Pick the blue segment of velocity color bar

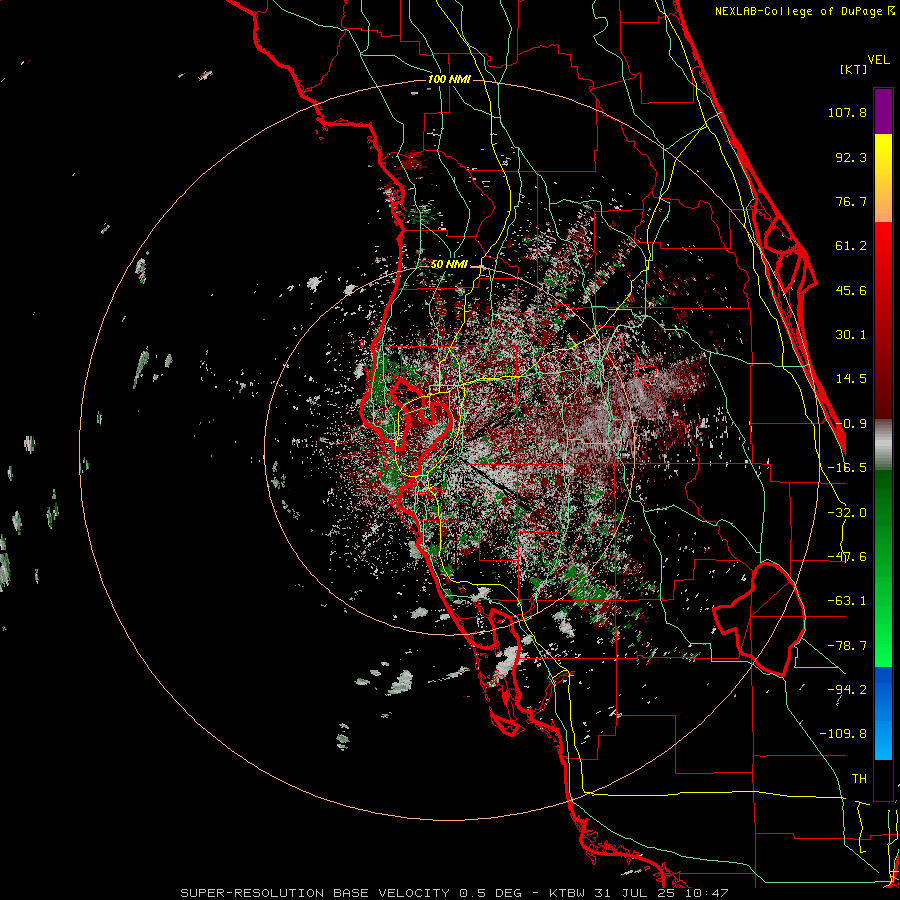[x=883, y=713]
